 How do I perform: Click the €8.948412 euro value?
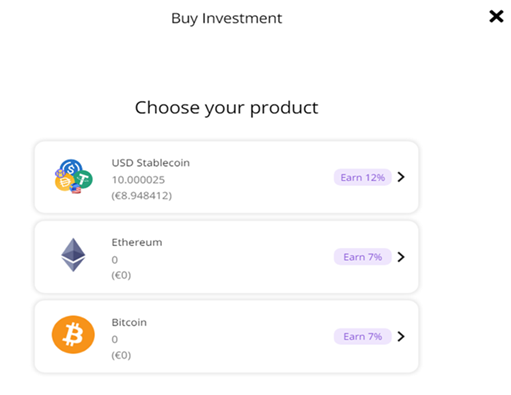point(142,196)
